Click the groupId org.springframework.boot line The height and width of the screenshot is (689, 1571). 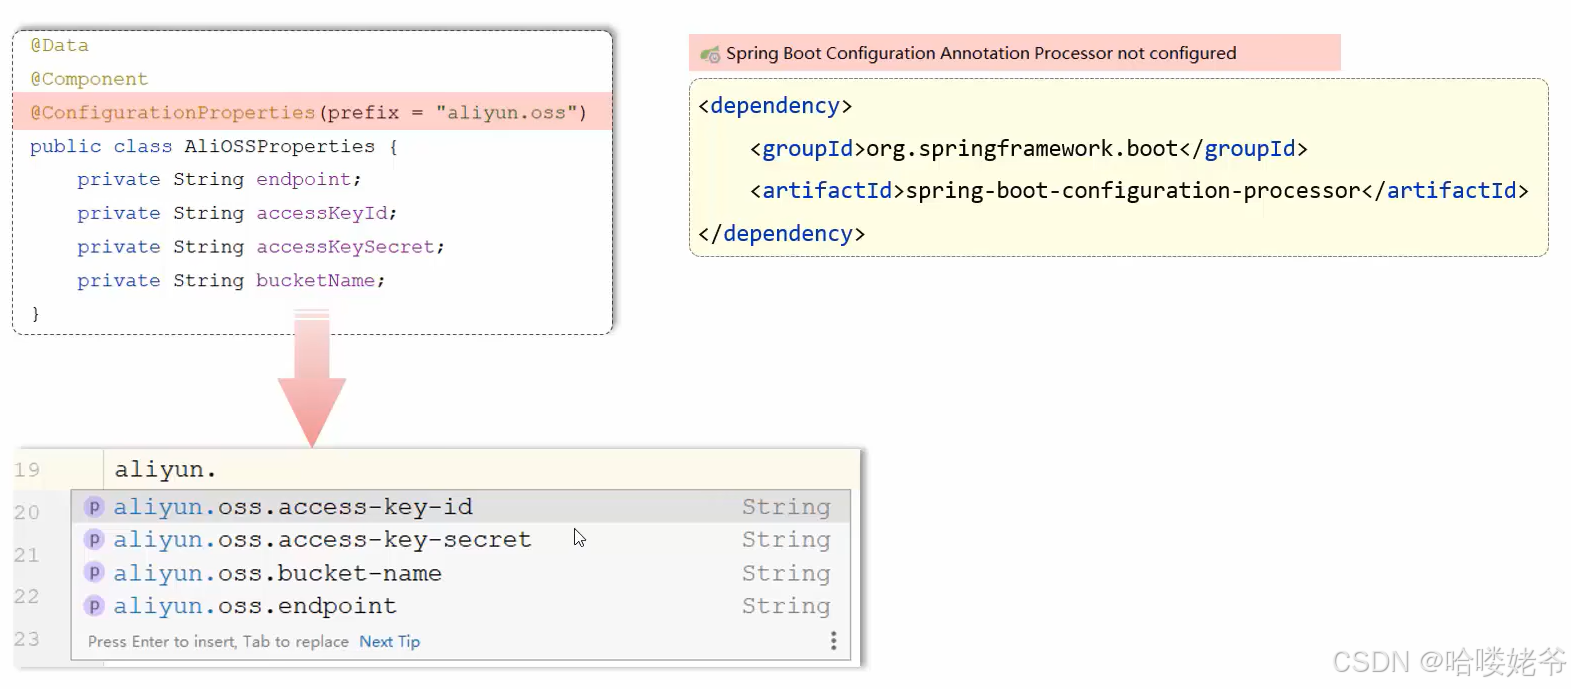coord(1028,149)
